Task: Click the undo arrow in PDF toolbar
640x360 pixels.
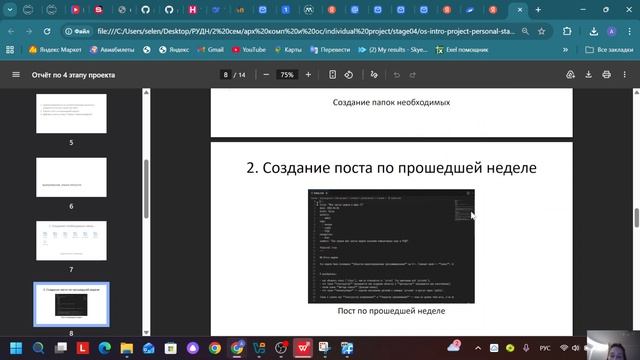Action: click(x=396, y=75)
